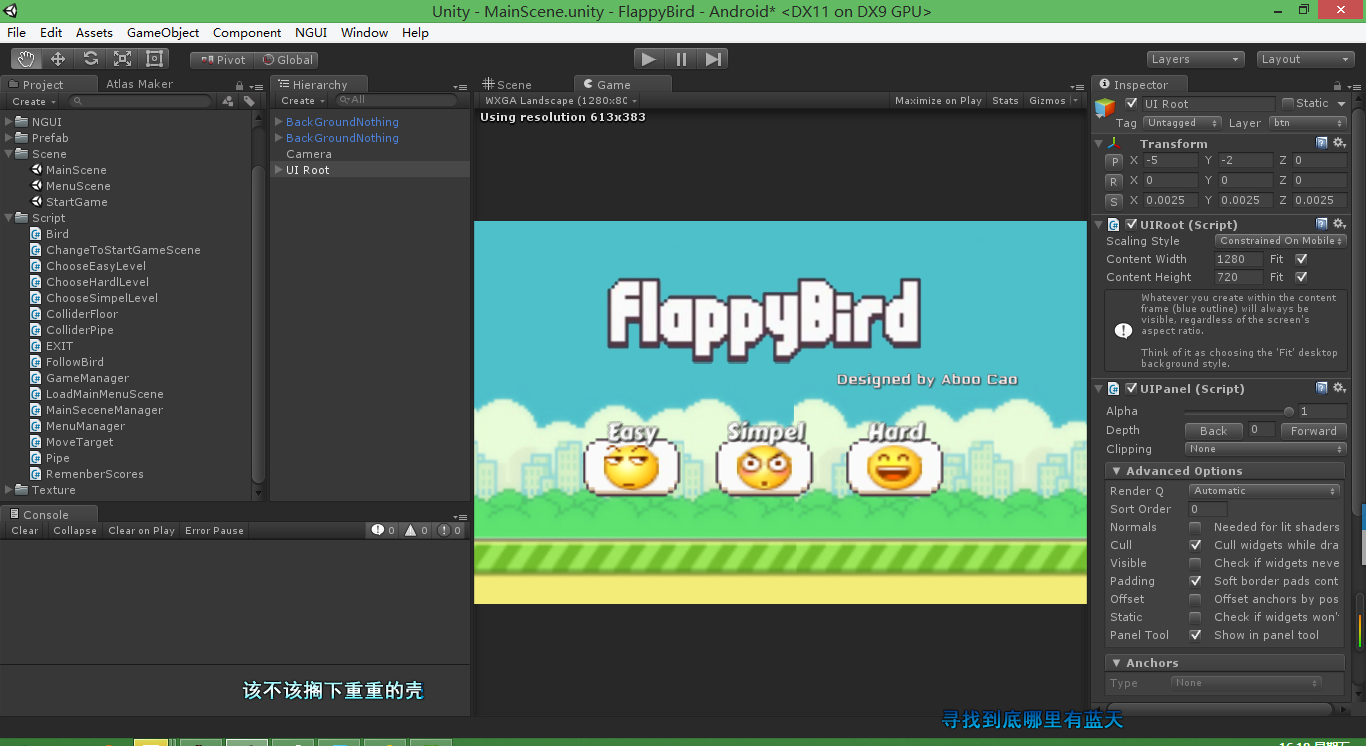Show the Stats overlay
1366x746 pixels.
pos(1005,100)
